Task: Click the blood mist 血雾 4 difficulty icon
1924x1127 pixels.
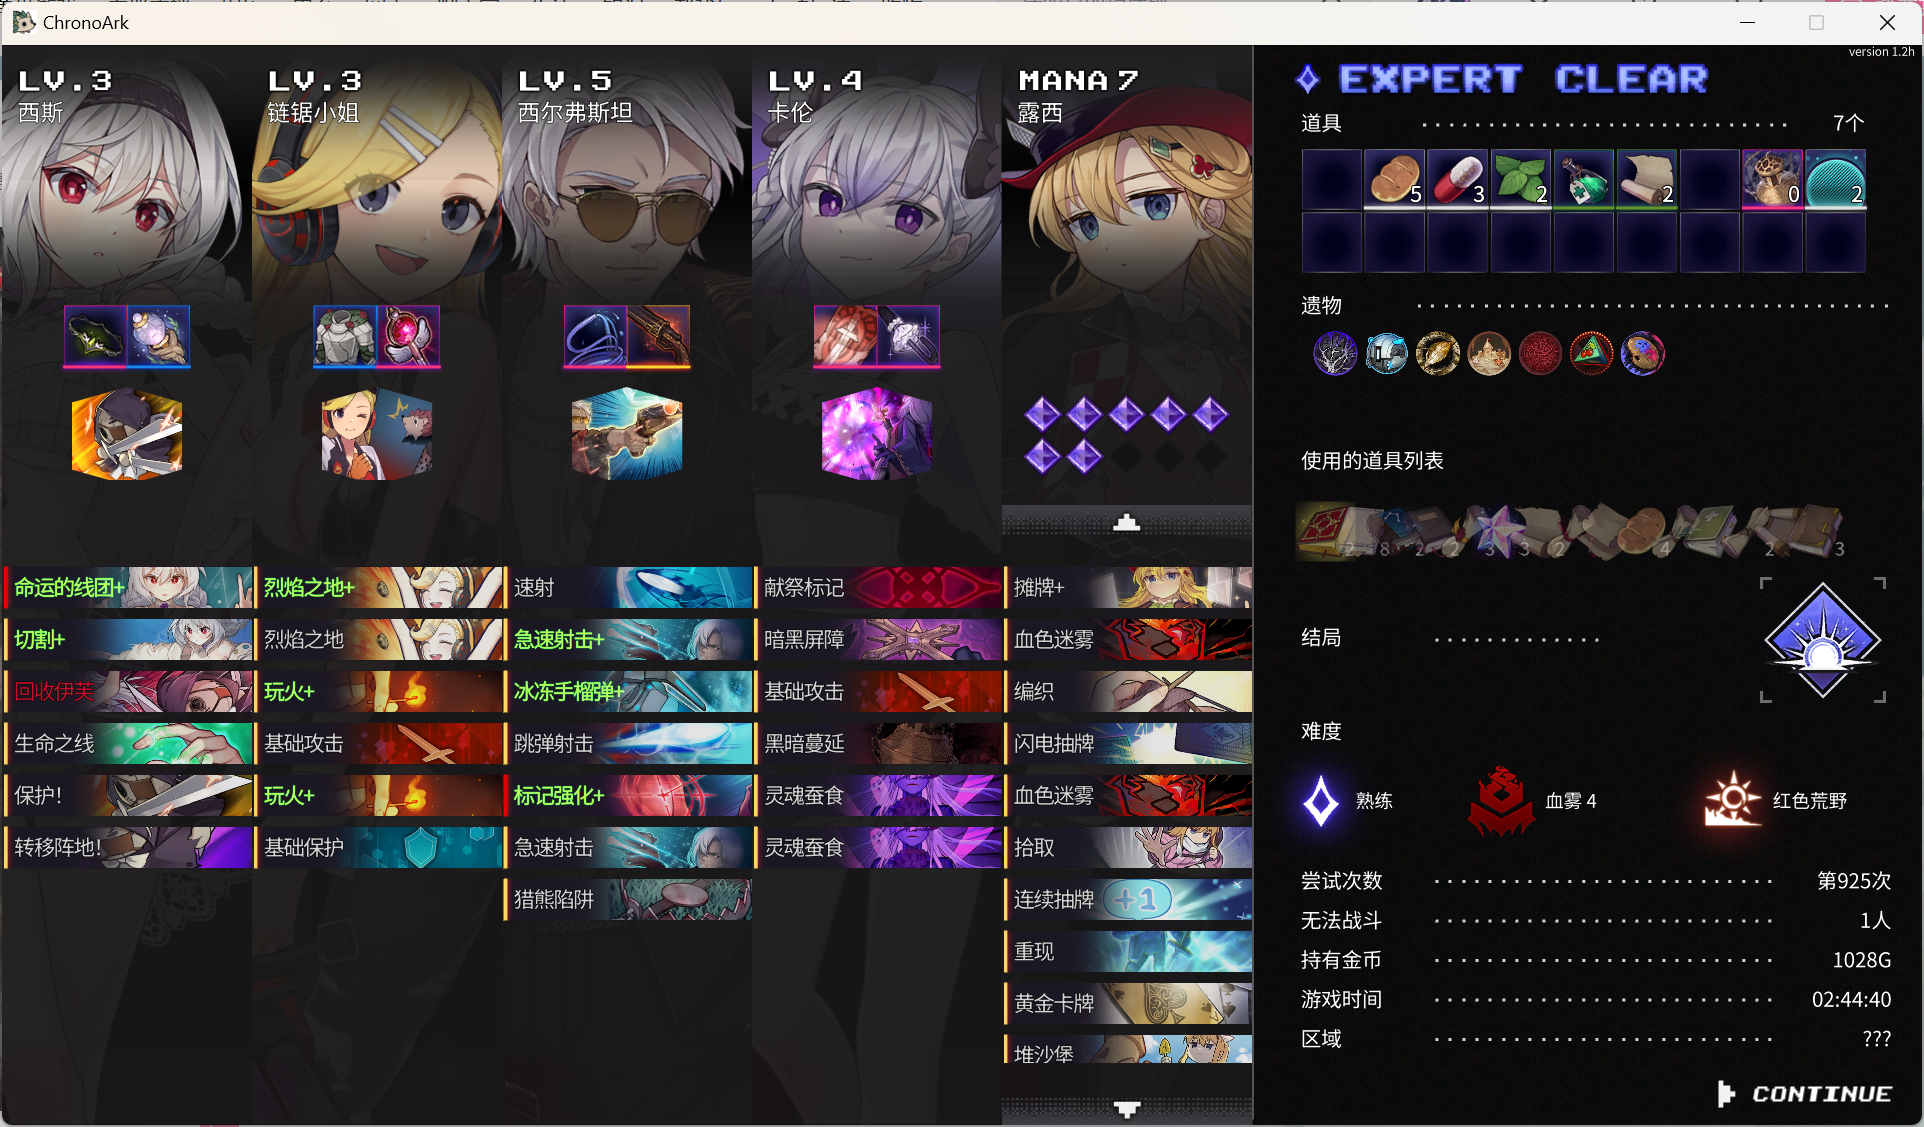Action: click(x=1501, y=800)
